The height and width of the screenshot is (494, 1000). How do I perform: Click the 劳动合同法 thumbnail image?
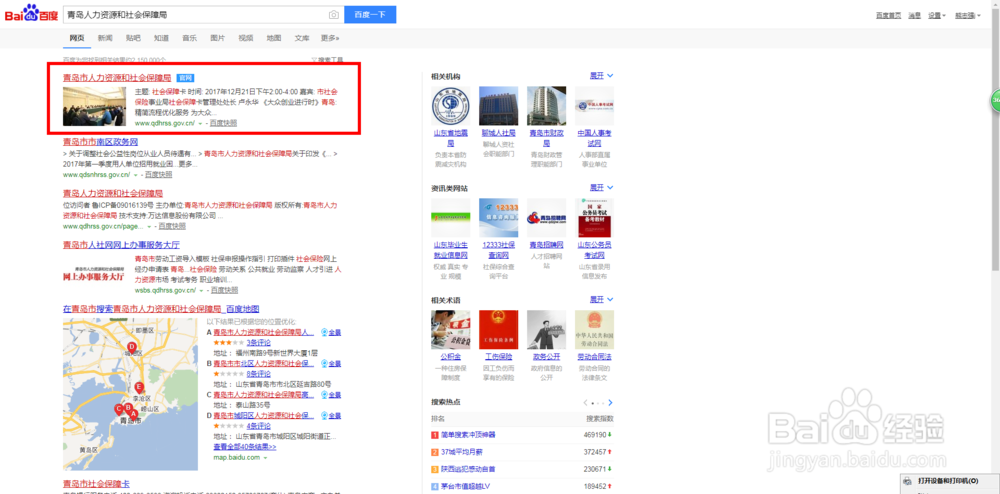(x=594, y=330)
